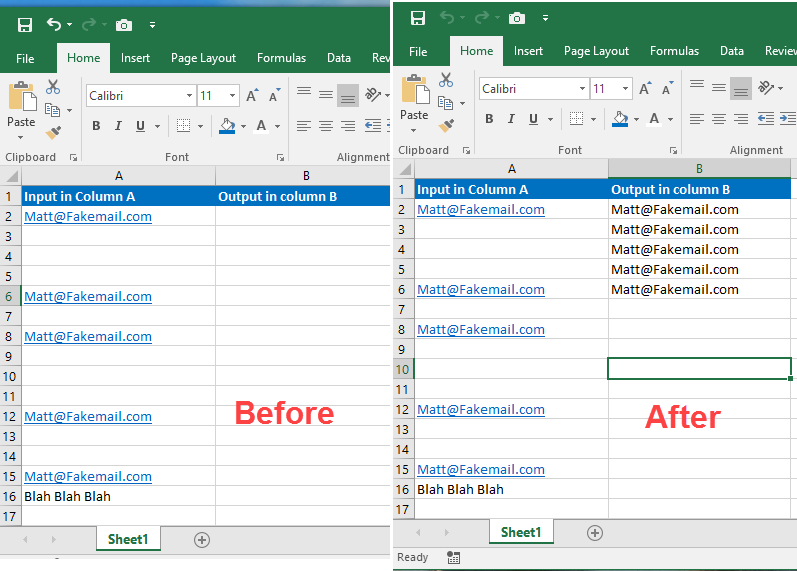
Task: Open File tab in Before window
Action: pos(25,58)
